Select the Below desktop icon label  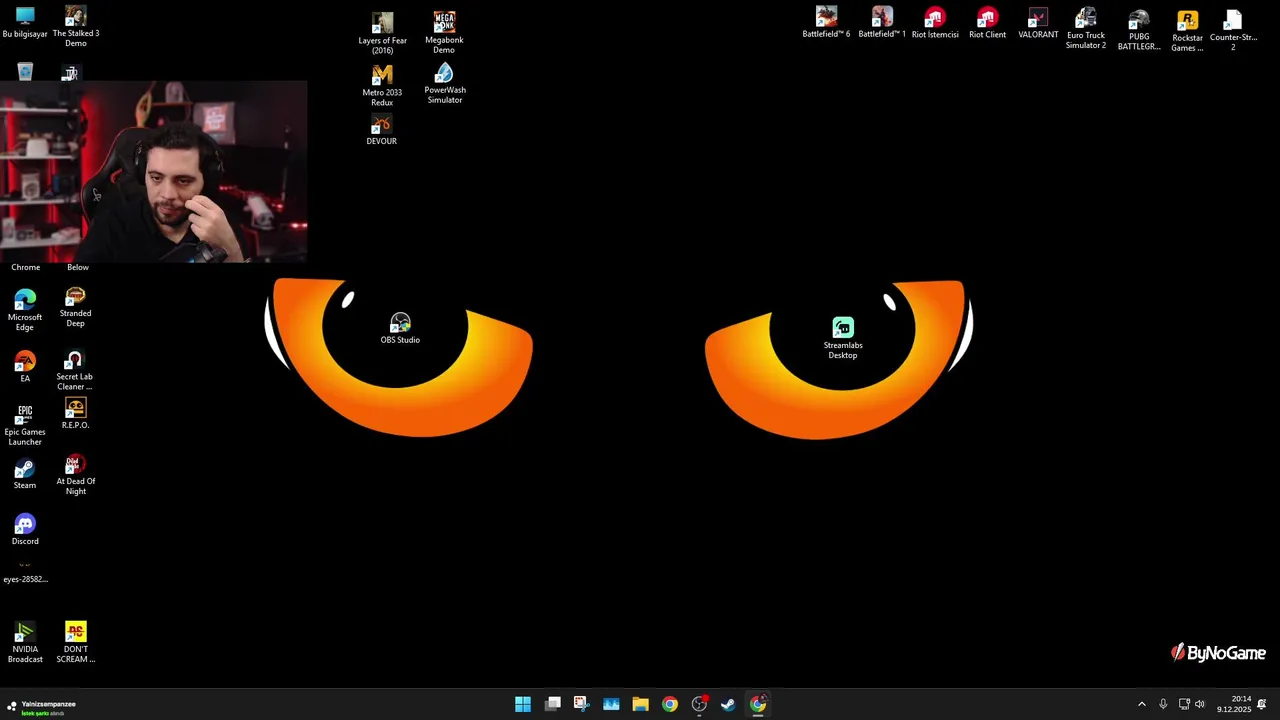(77, 267)
